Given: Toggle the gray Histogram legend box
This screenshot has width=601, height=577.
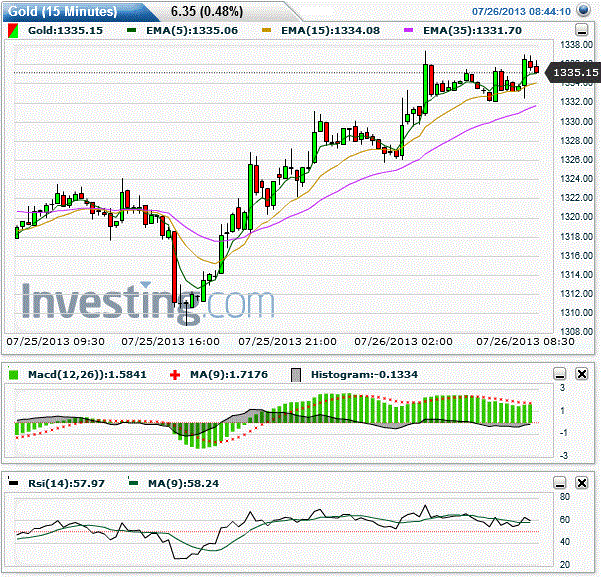Looking at the screenshot, I should (296, 375).
